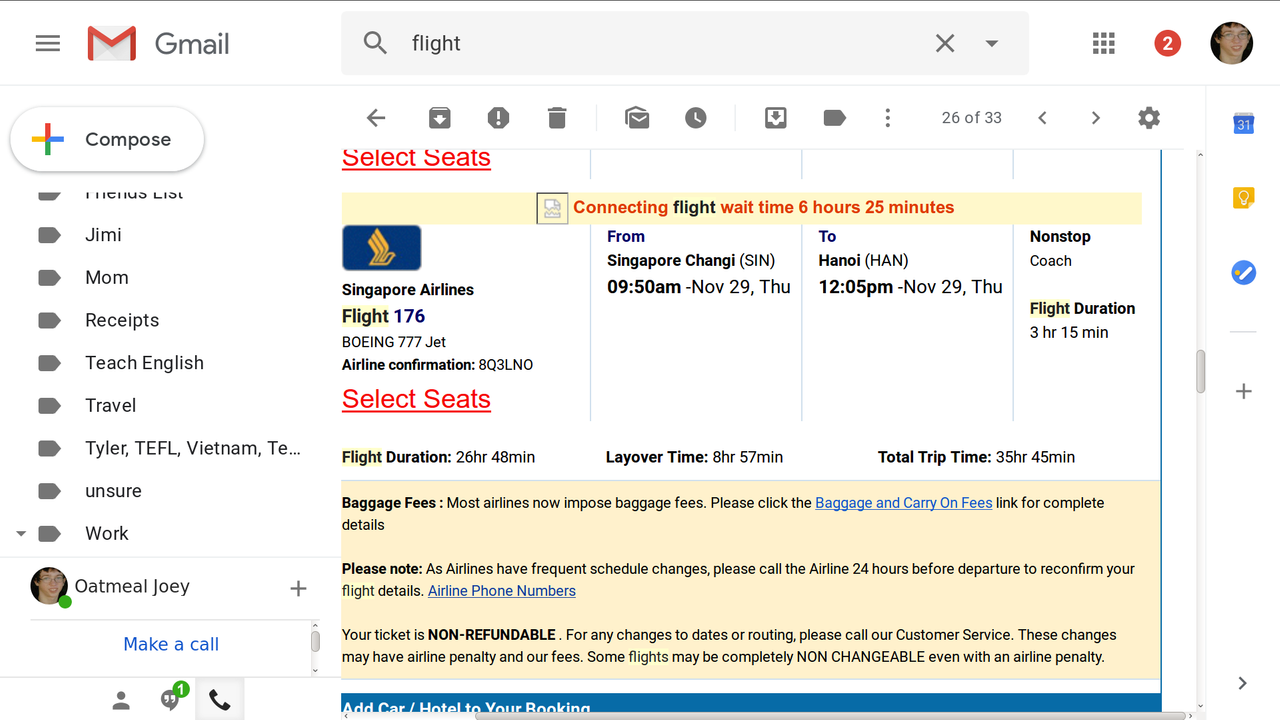
Task: Open the unsure label
Action: coord(113,491)
